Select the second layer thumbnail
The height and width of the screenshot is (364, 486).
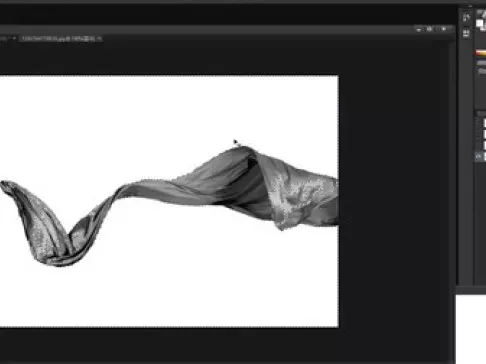(x=484, y=134)
